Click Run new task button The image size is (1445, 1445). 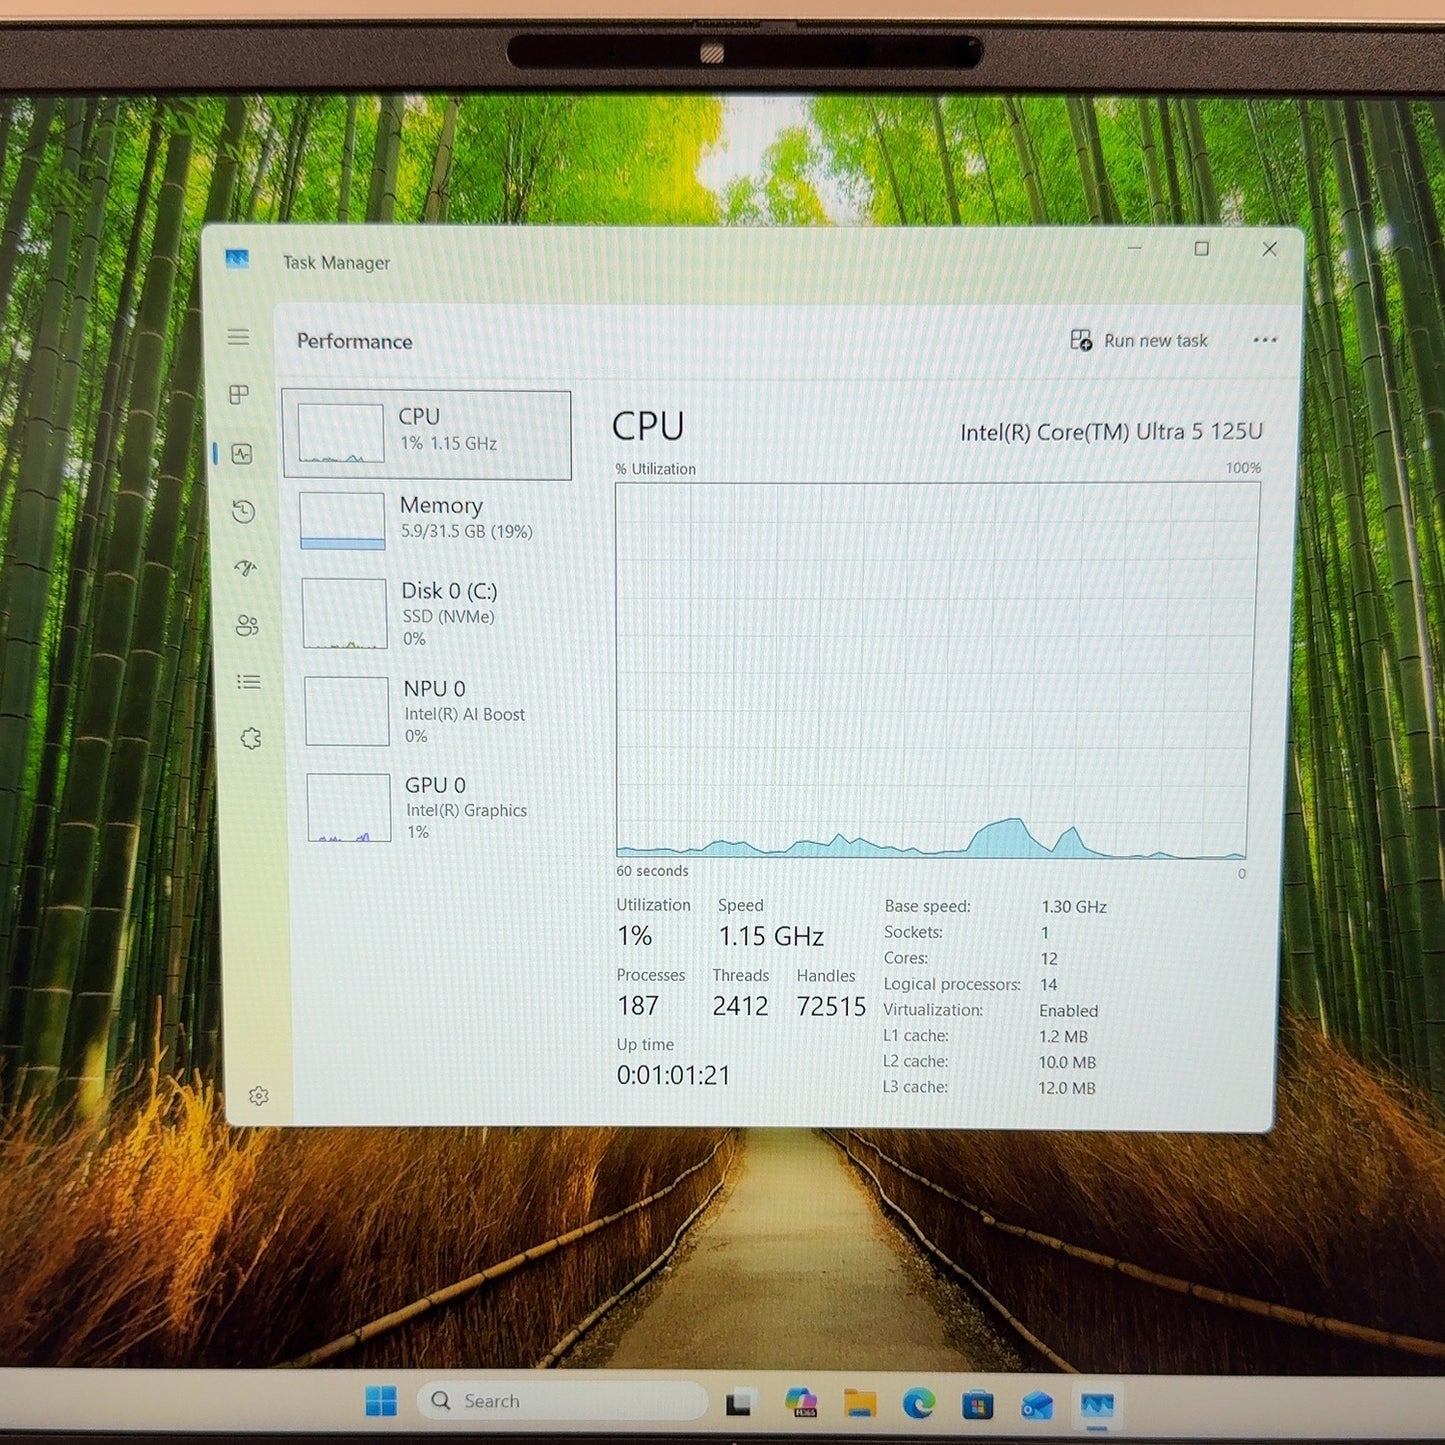[x=1139, y=341]
